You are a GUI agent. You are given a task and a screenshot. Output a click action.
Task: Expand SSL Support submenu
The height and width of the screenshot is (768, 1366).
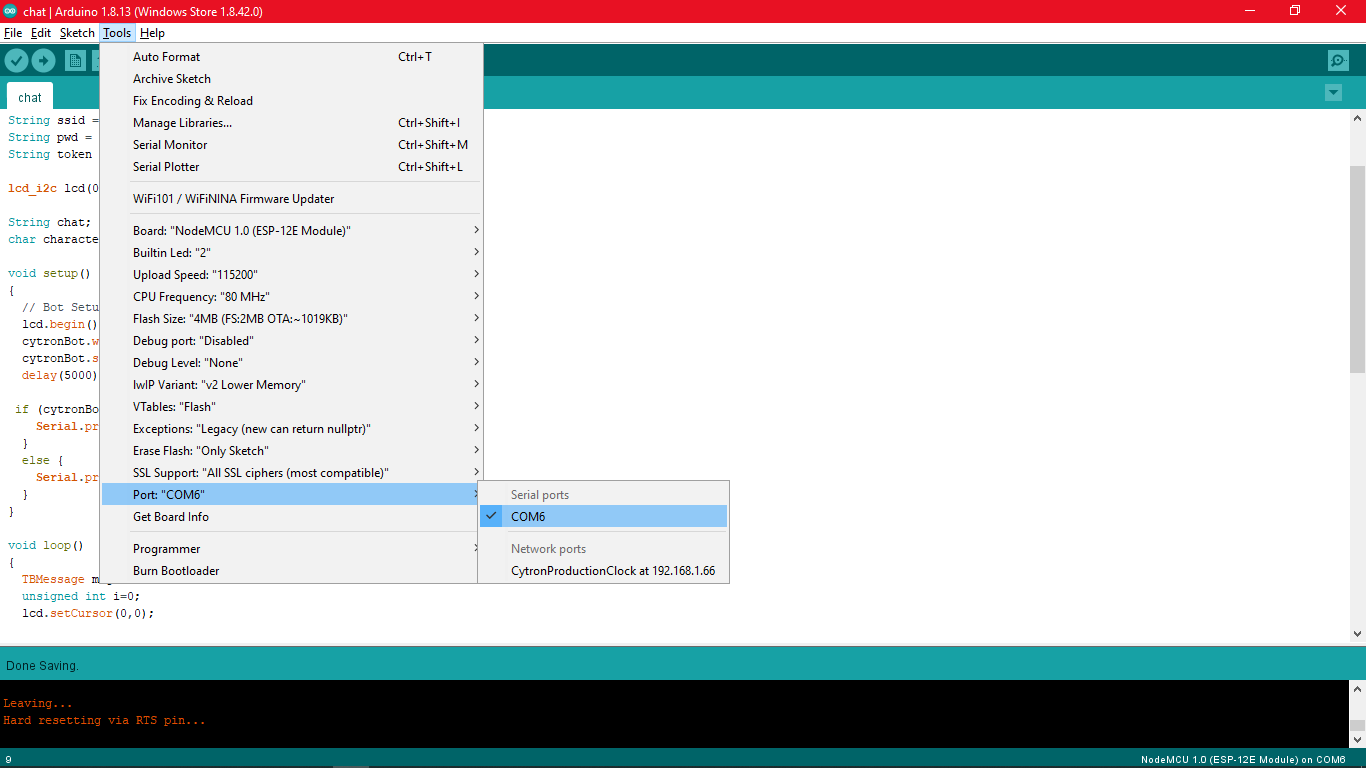(x=291, y=473)
